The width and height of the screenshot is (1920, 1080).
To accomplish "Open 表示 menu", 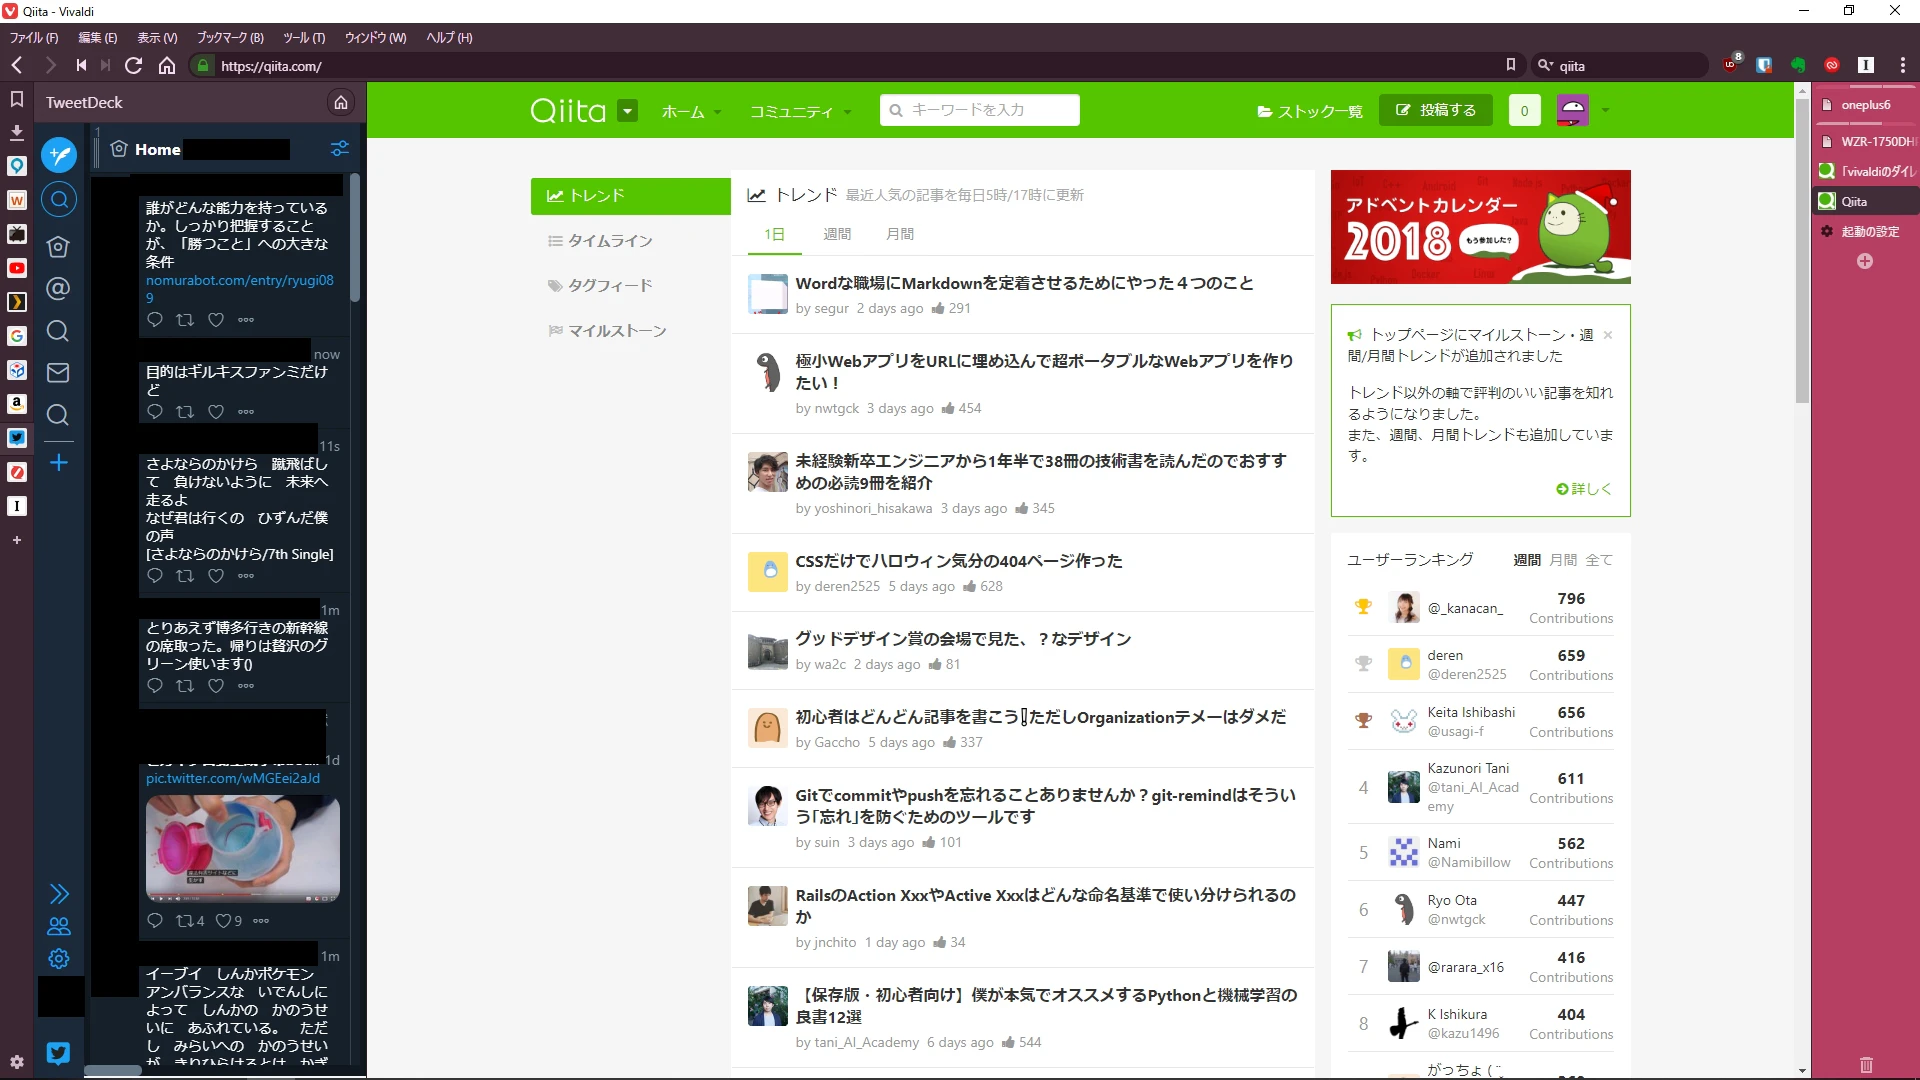I will pyautogui.click(x=157, y=38).
